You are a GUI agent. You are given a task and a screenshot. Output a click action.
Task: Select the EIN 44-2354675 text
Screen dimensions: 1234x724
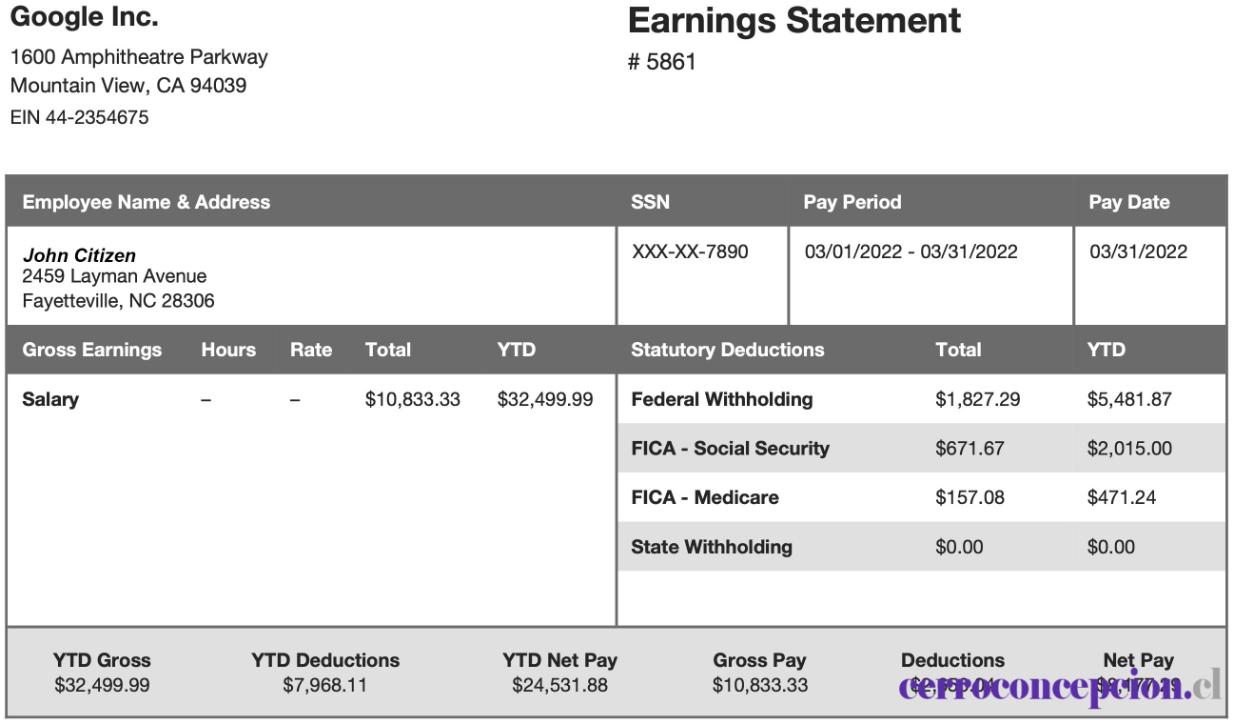pyautogui.click(x=79, y=118)
